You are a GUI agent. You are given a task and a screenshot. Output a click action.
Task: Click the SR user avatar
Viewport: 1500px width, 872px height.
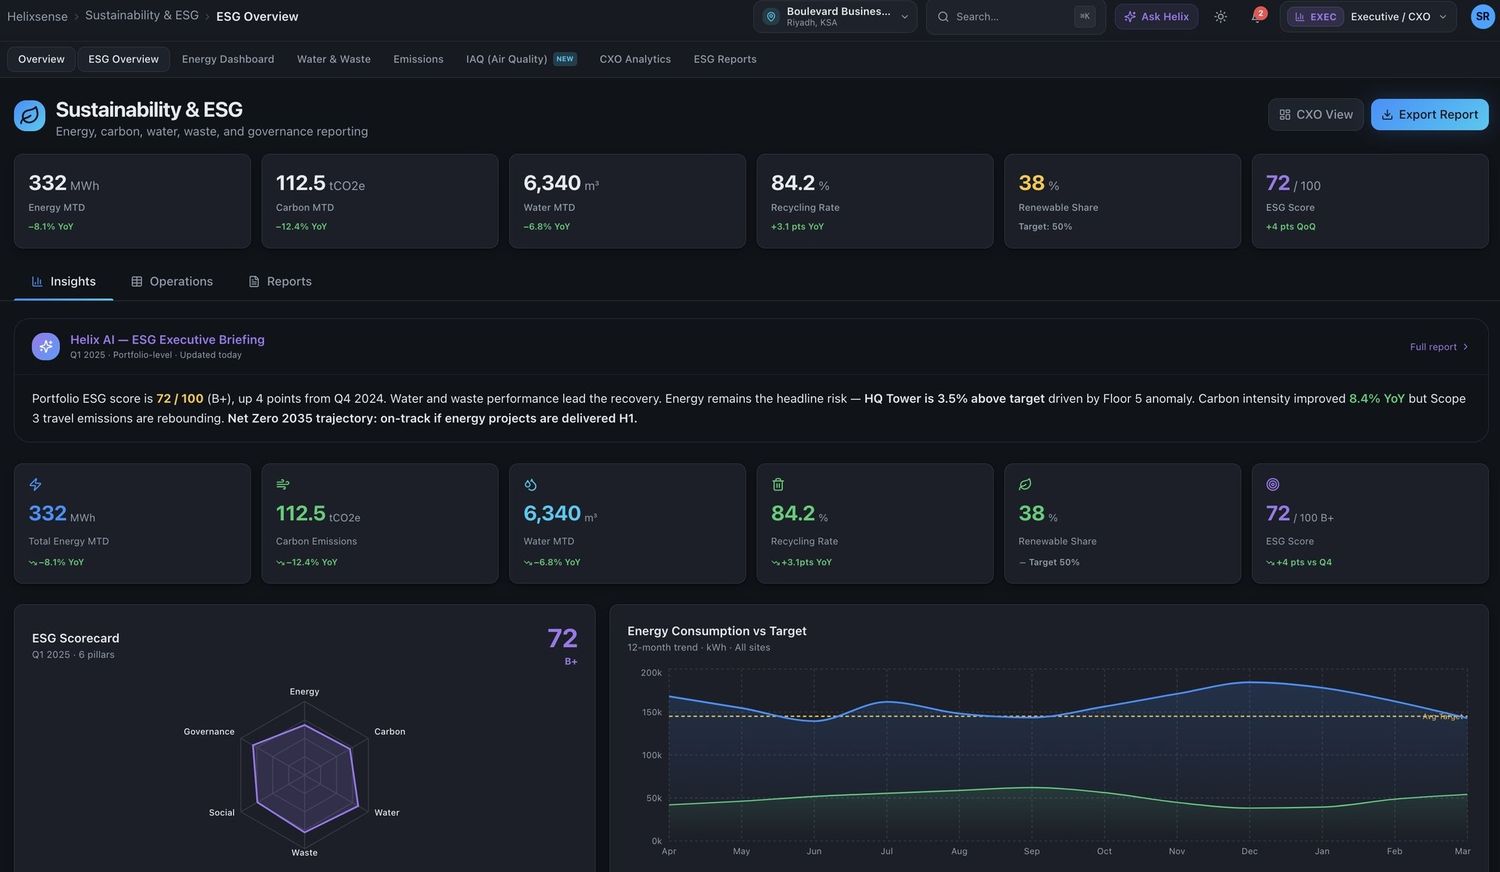click(x=1482, y=17)
